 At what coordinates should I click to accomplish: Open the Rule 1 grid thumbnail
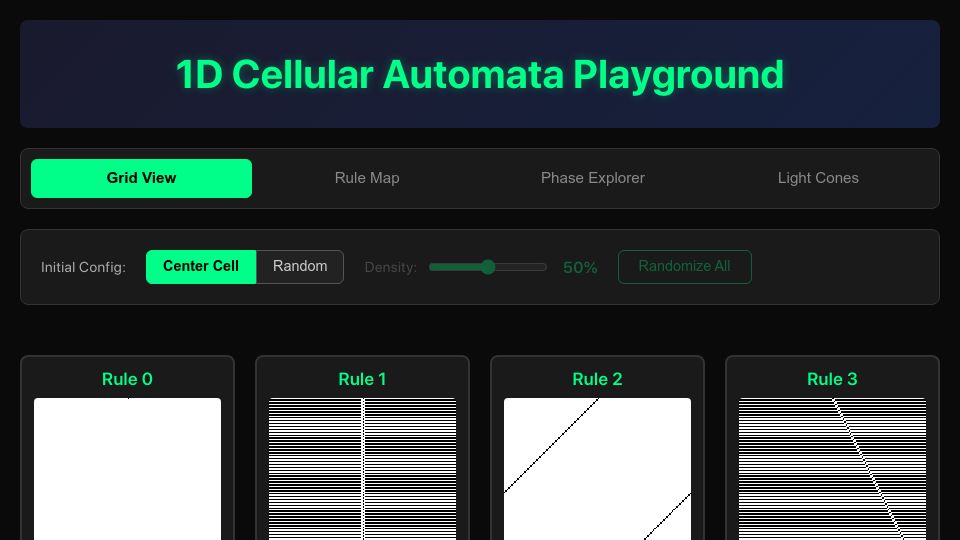(362, 469)
